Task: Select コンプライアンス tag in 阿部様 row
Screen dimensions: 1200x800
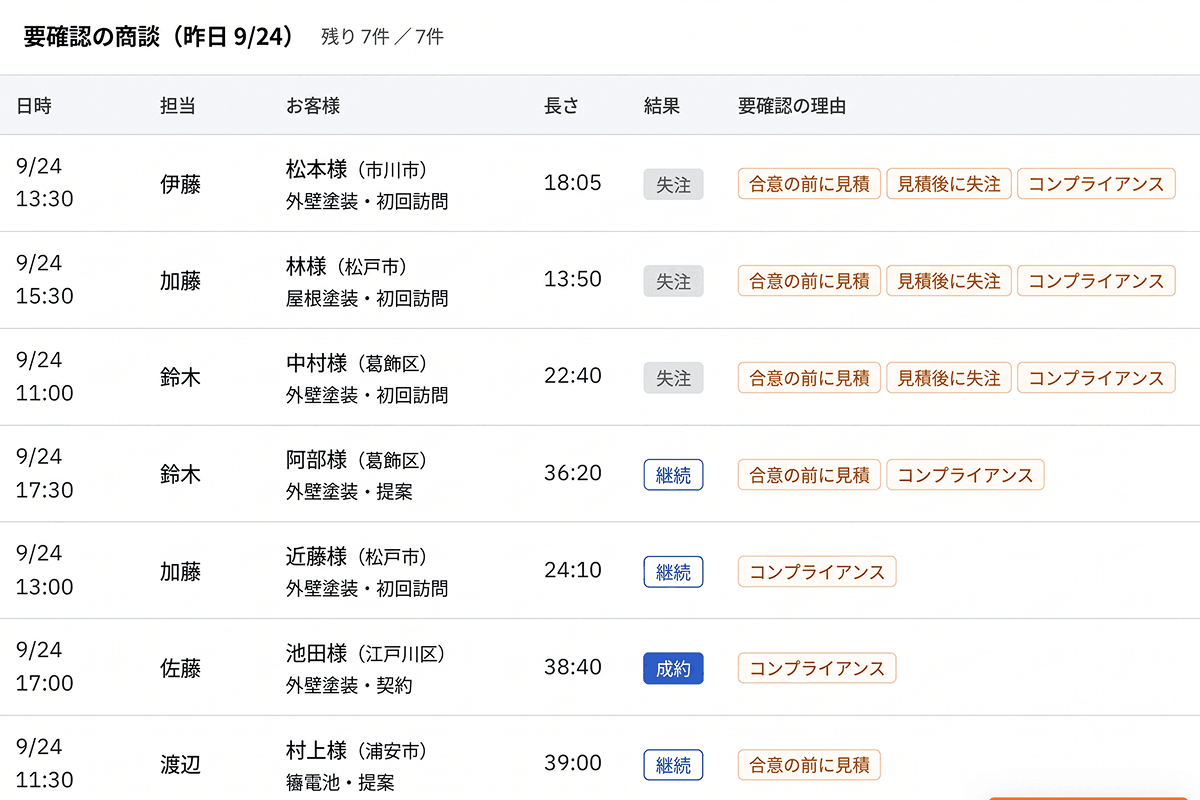Action: [x=966, y=475]
